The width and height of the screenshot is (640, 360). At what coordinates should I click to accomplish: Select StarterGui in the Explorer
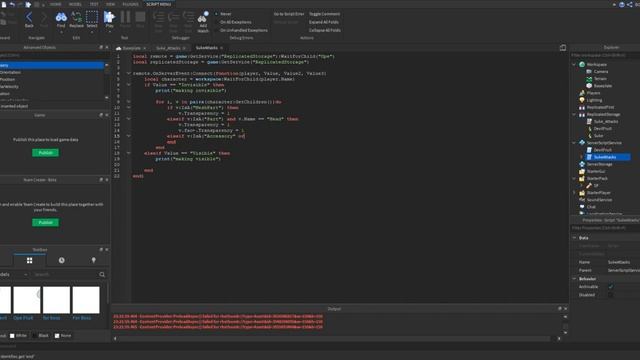click(x=596, y=171)
